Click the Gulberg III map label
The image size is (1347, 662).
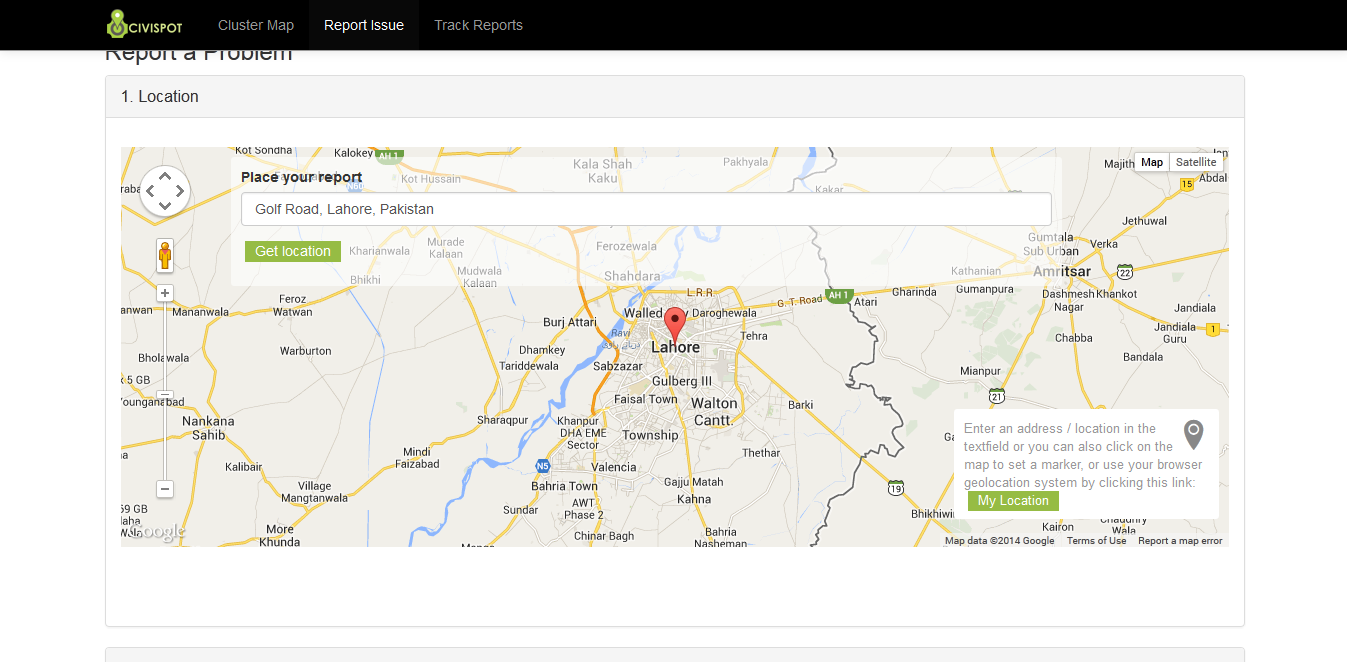click(682, 381)
